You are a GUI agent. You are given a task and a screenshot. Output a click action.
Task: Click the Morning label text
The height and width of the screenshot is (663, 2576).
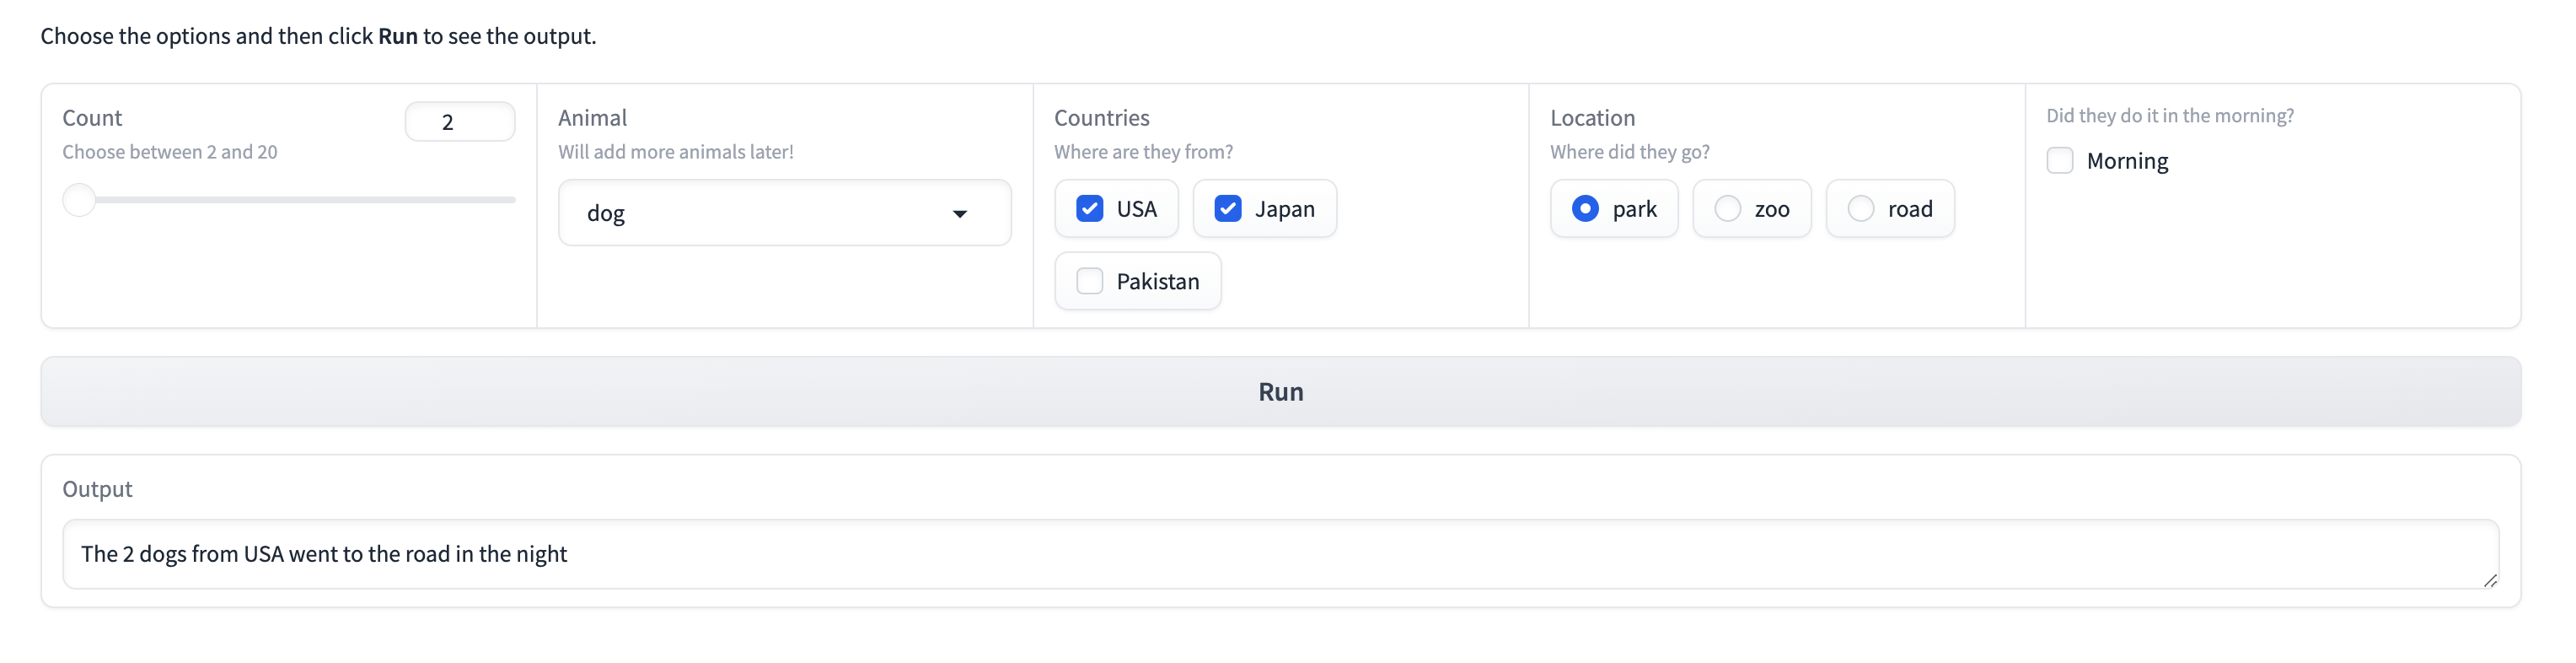(x=2126, y=161)
